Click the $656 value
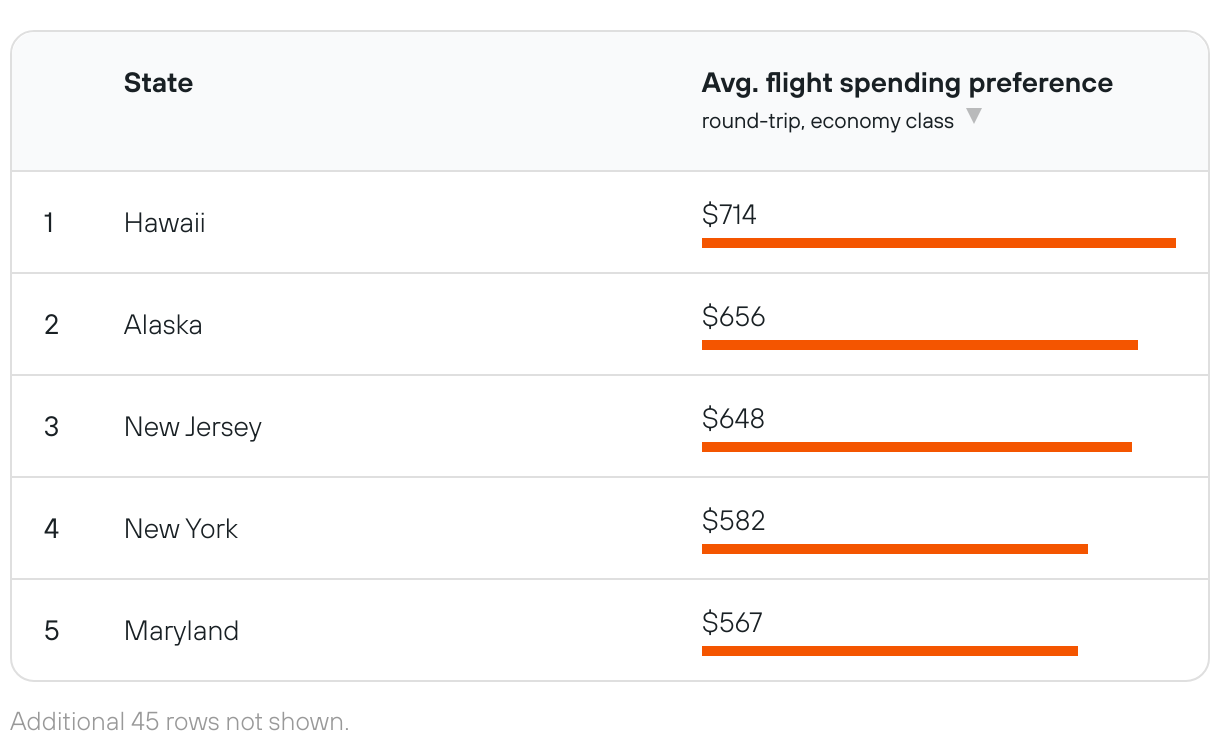This screenshot has width=1220, height=748. tap(733, 316)
